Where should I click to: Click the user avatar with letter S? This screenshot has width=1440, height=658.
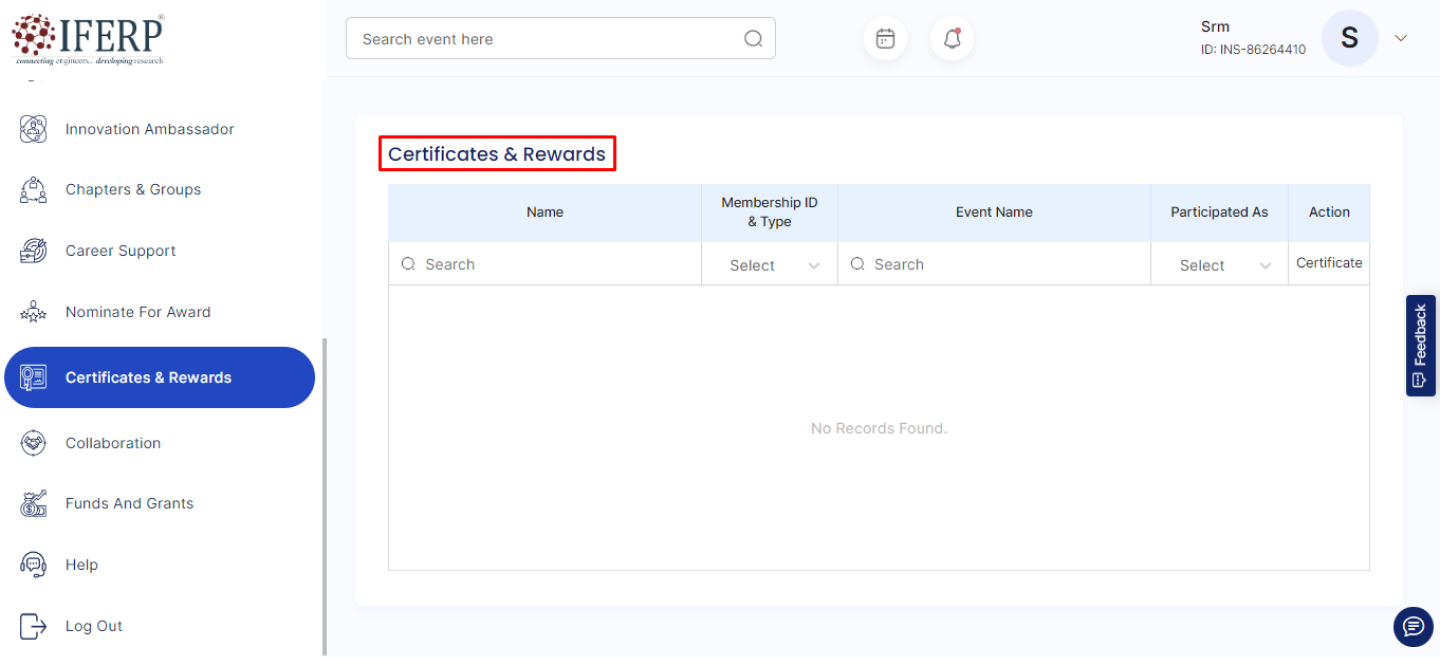click(x=1349, y=39)
